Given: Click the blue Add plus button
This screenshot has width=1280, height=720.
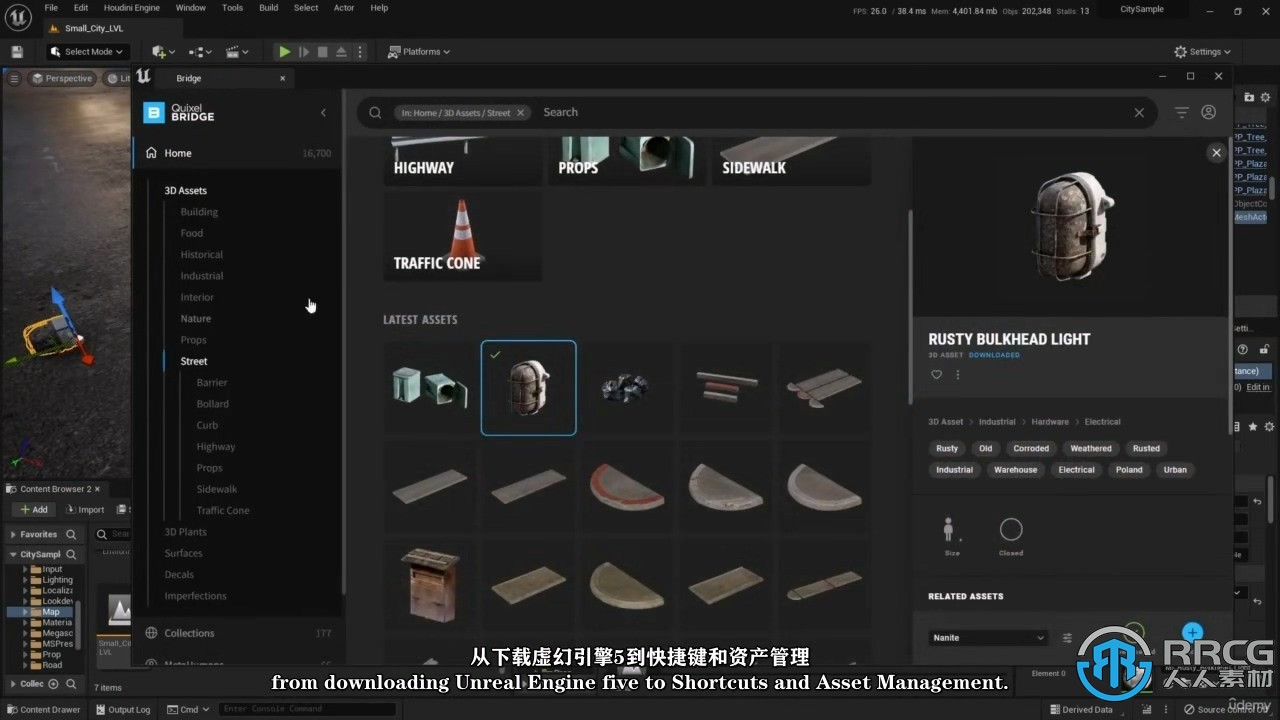Looking at the screenshot, I should pos(1192,632).
